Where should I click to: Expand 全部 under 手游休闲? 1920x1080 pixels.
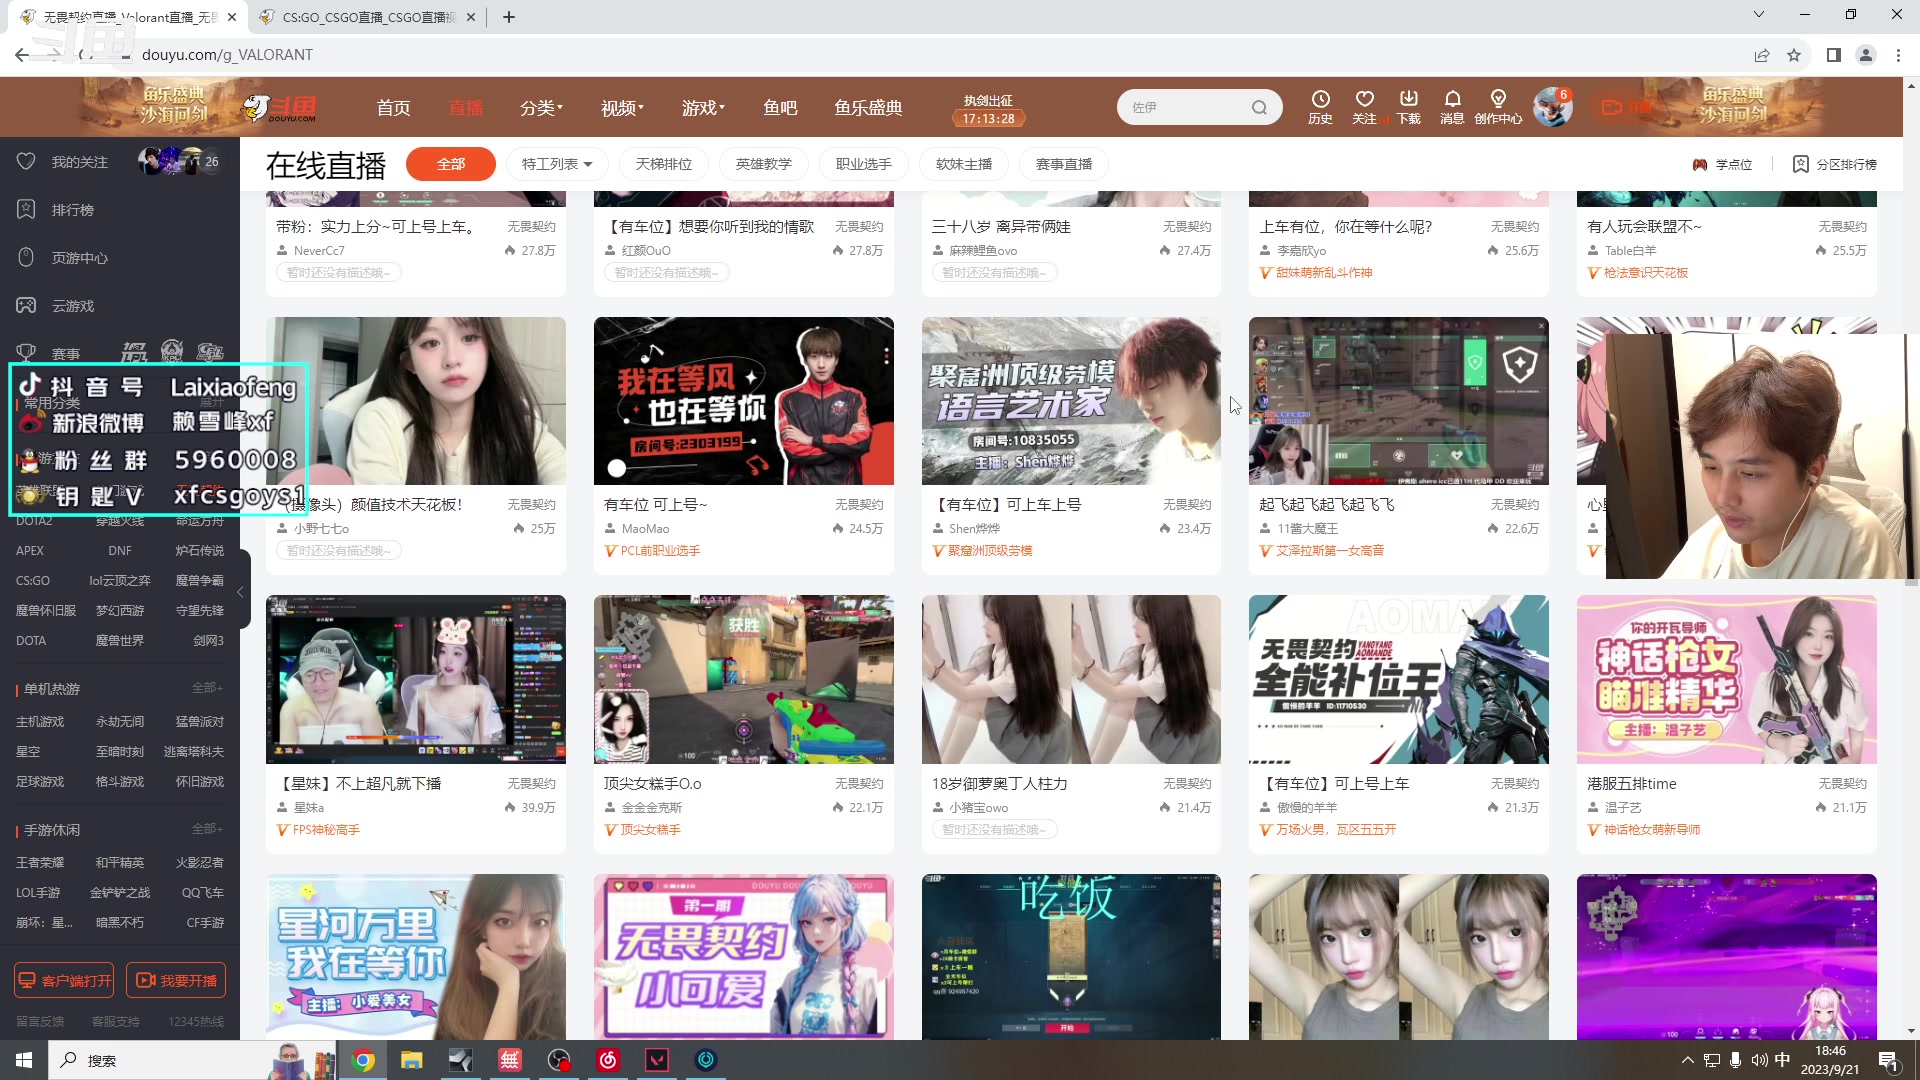207,829
